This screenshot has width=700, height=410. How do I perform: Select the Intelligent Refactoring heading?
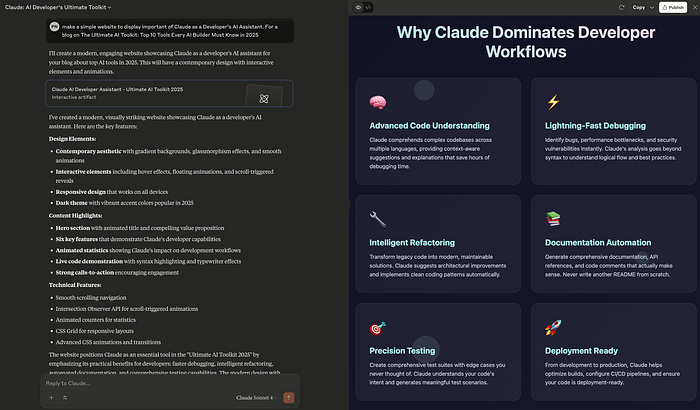click(412, 243)
